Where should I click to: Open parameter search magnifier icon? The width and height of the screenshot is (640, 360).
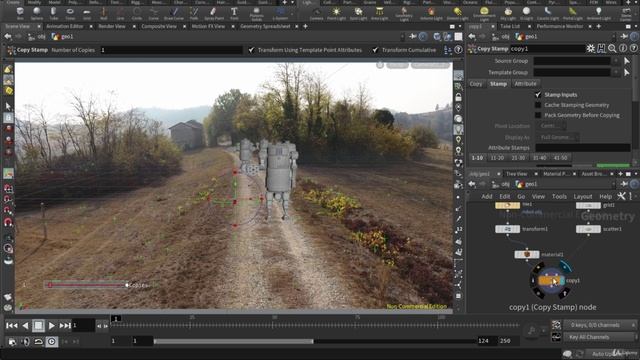pyautogui.click(x=612, y=49)
